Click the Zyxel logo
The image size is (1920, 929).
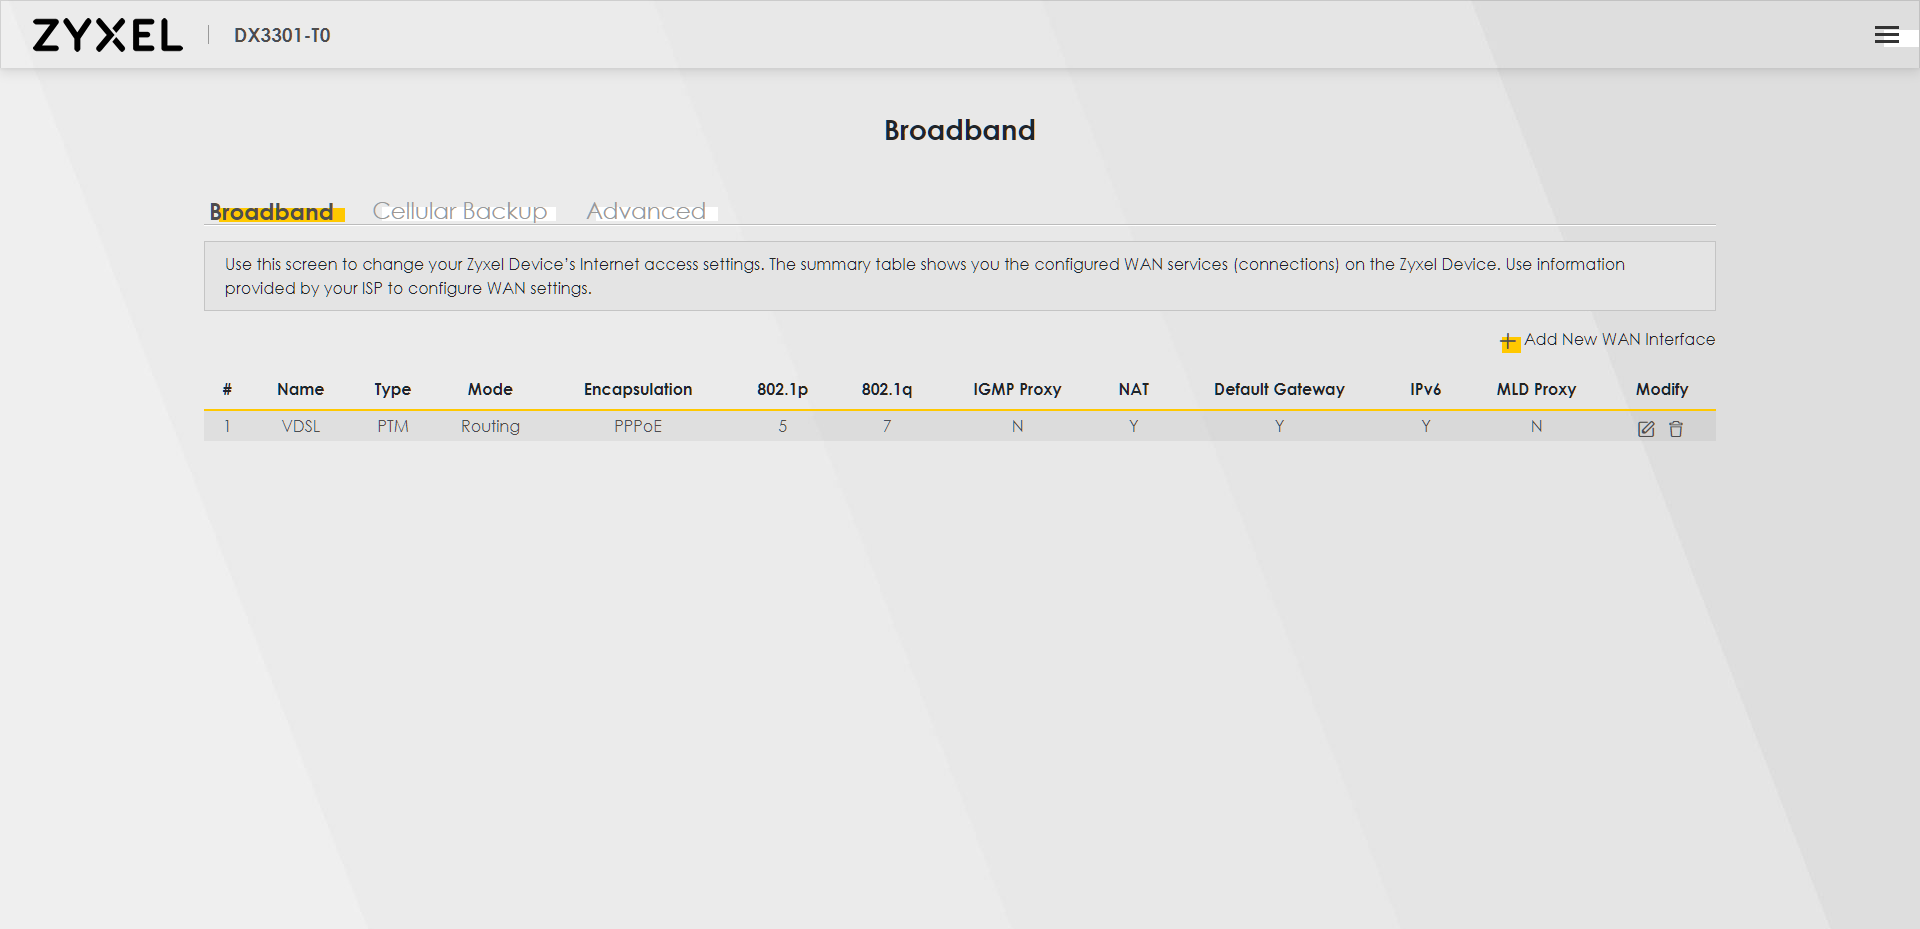point(108,35)
